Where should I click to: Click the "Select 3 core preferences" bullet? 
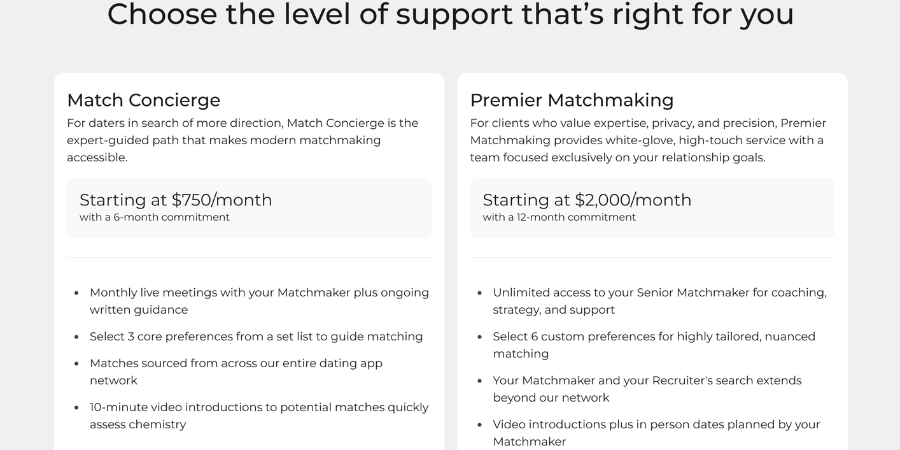[256, 336]
